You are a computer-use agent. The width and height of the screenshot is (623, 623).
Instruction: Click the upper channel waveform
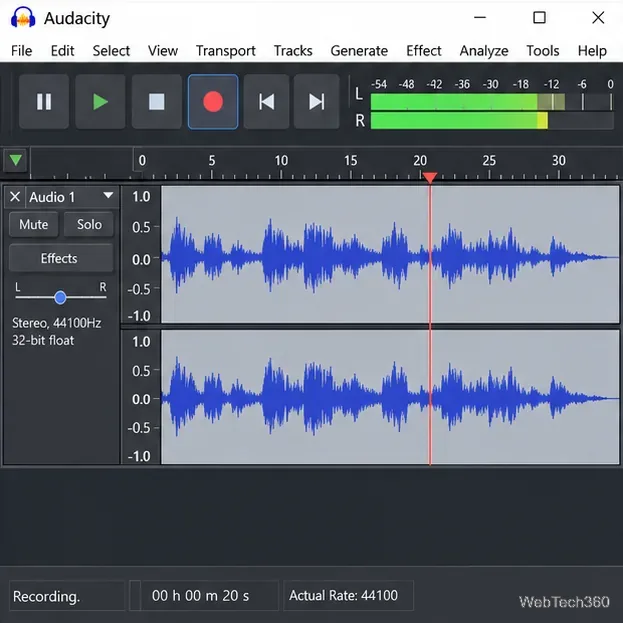pyautogui.click(x=390, y=254)
